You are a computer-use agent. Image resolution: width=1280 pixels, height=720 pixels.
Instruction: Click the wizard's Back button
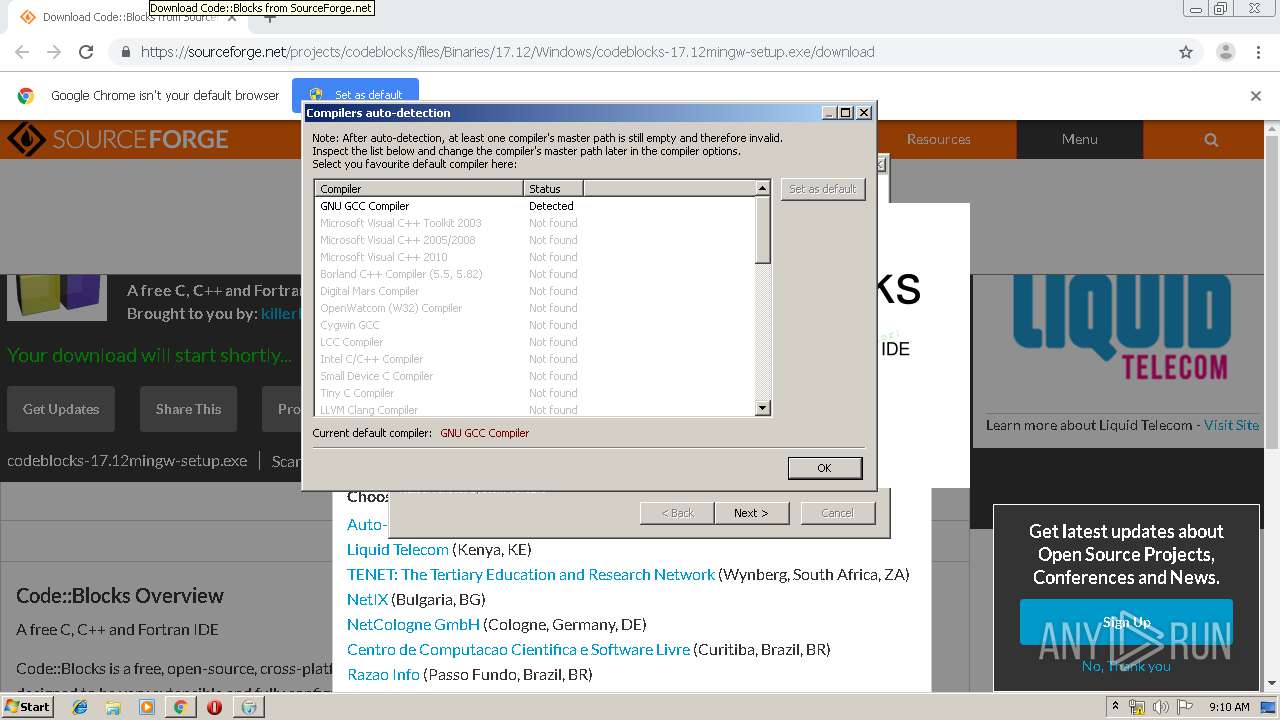(677, 513)
